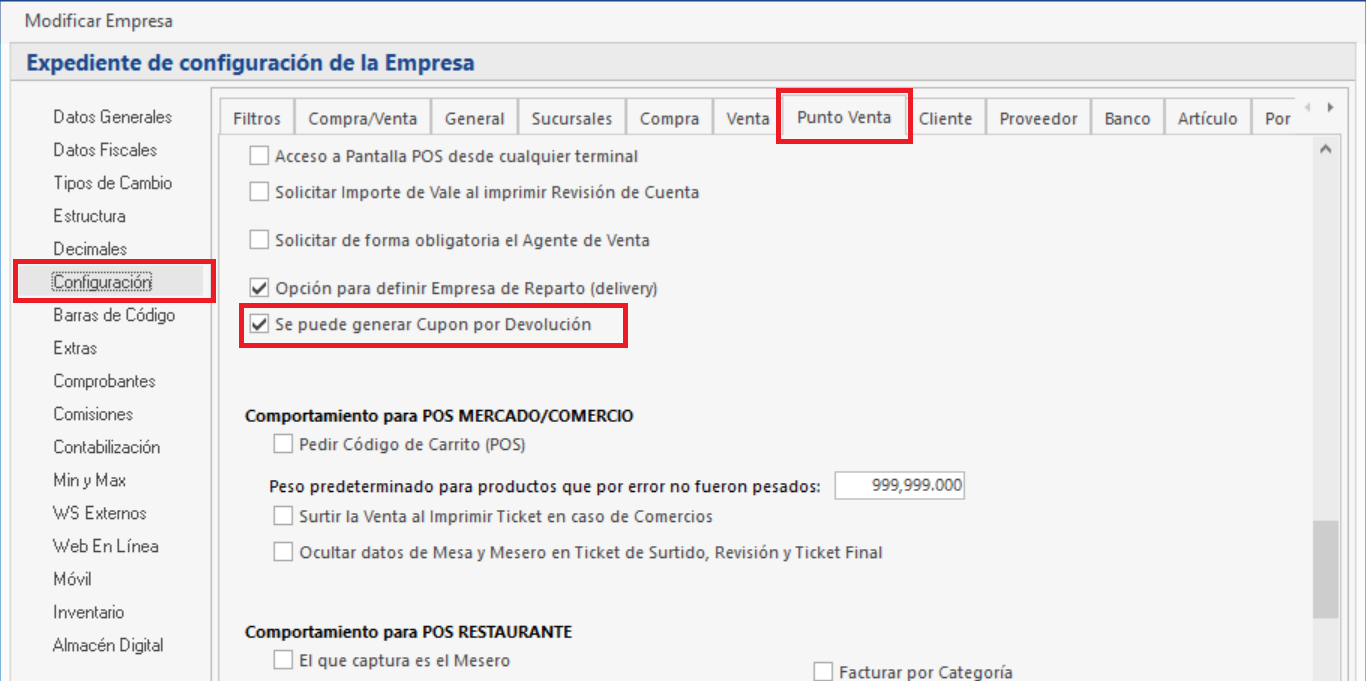The height and width of the screenshot is (681, 1366).
Task: Check Facturar por Categoría option
Action: coord(823,672)
